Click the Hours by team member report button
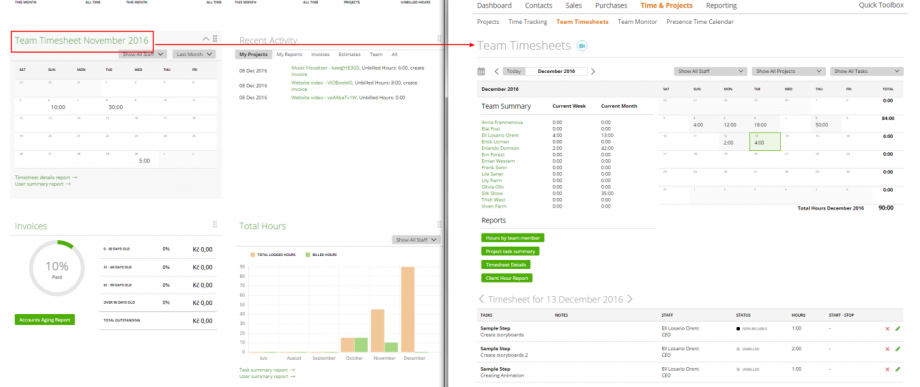This screenshot has height=387, width=920. pos(512,237)
